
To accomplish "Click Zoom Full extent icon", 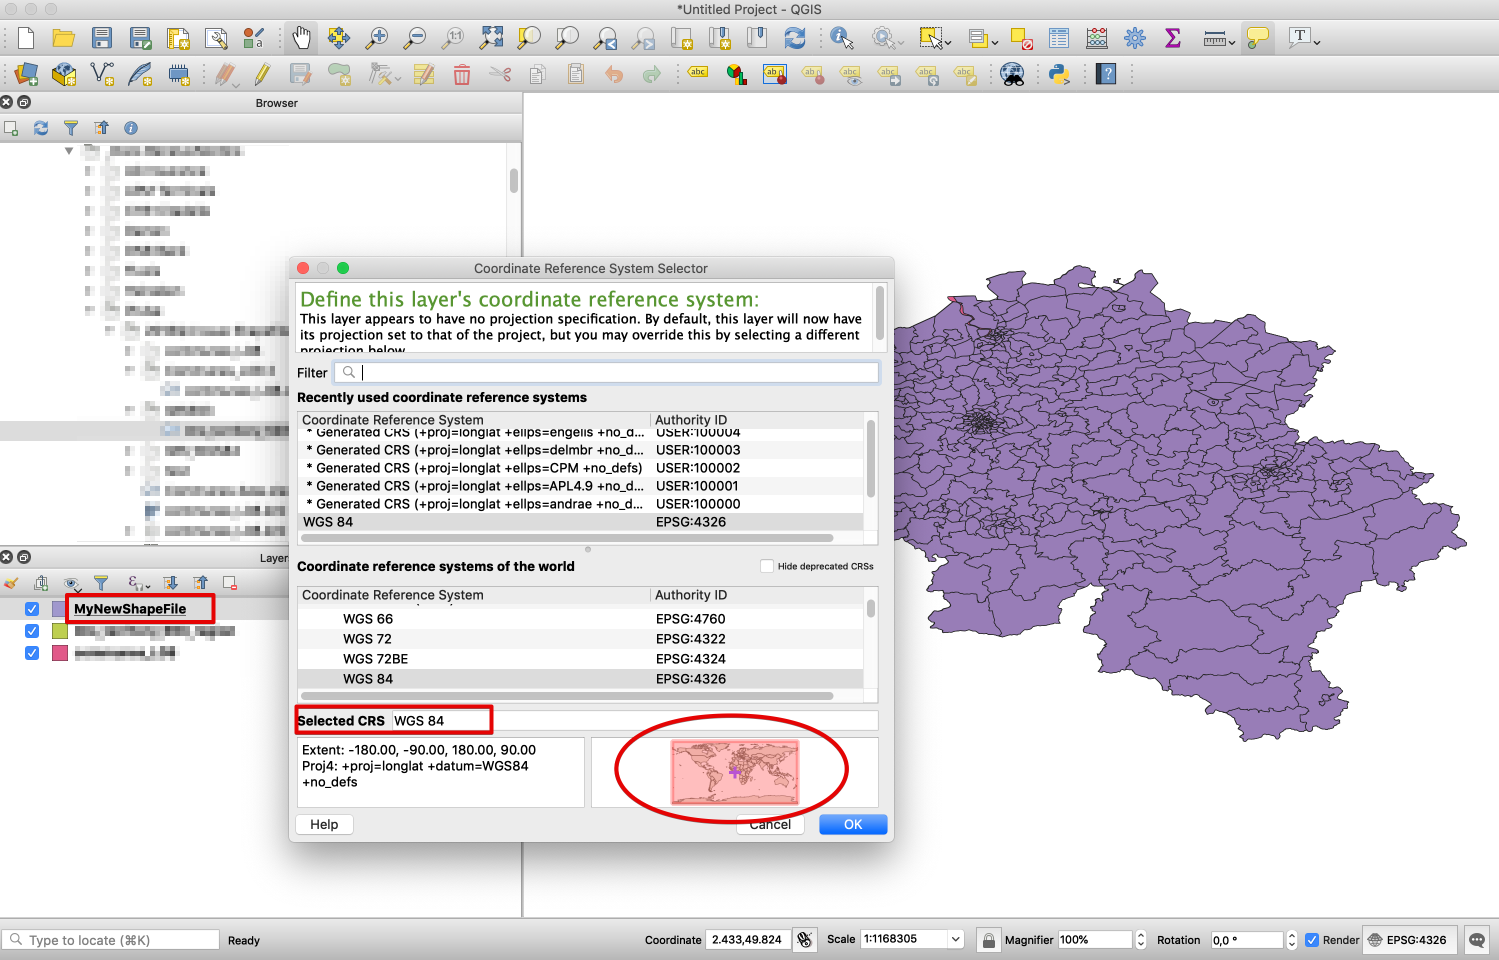I will point(490,38).
